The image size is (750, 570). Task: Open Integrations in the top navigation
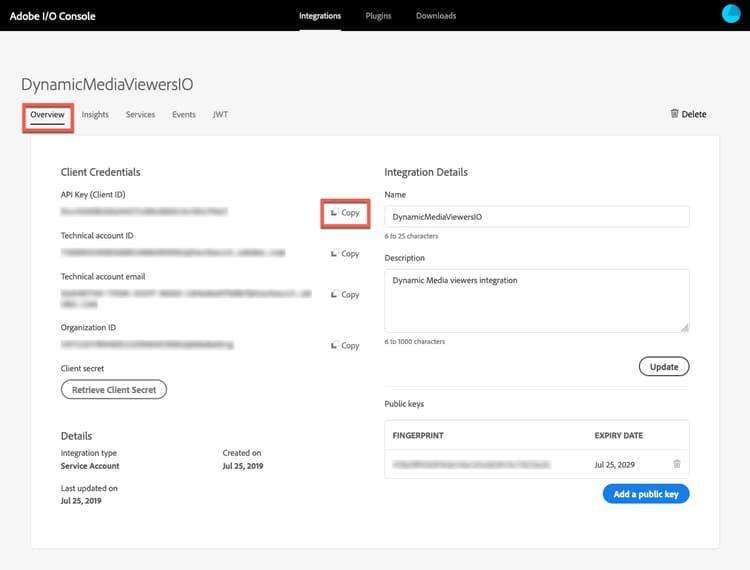tap(320, 16)
